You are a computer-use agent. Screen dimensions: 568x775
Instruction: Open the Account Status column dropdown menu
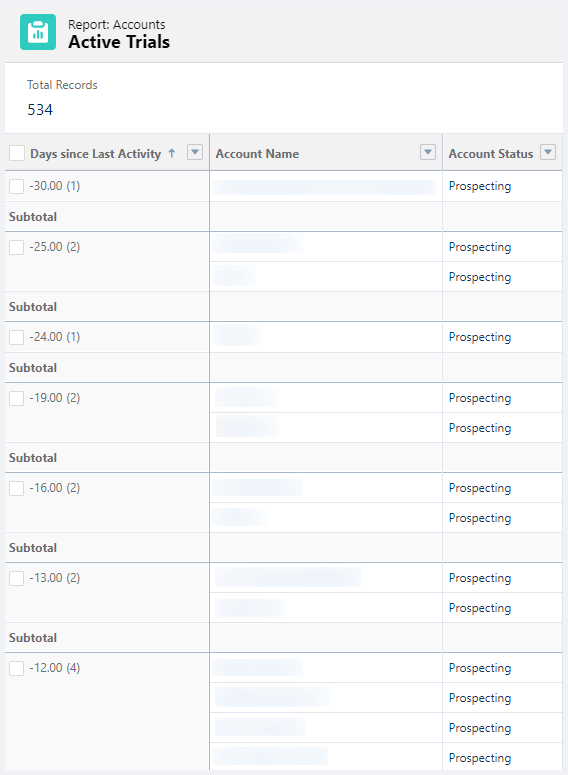click(x=548, y=152)
